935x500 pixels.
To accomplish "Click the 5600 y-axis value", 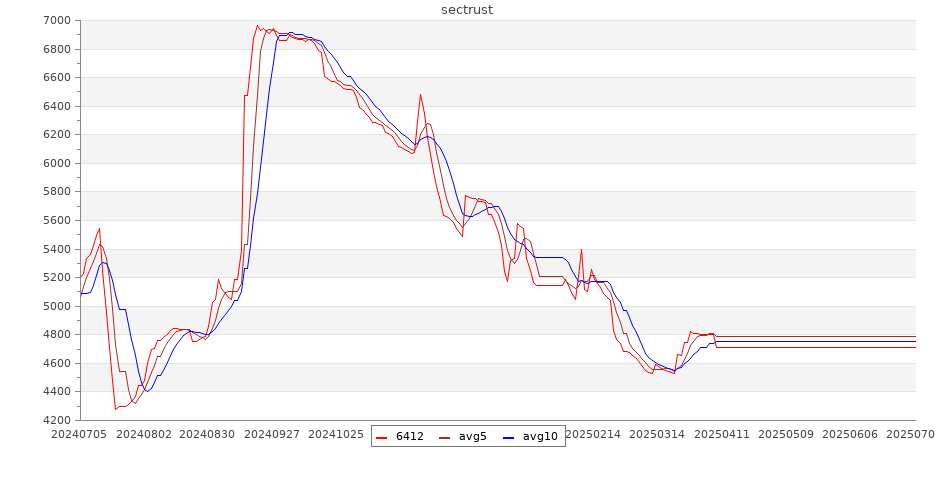I will [56, 220].
